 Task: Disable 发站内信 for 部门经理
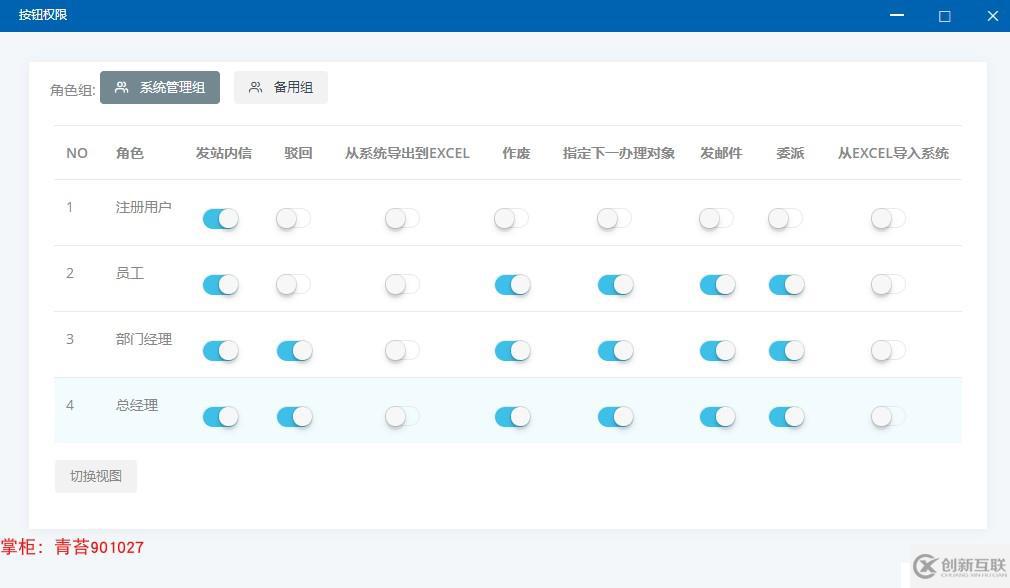click(x=220, y=350)
